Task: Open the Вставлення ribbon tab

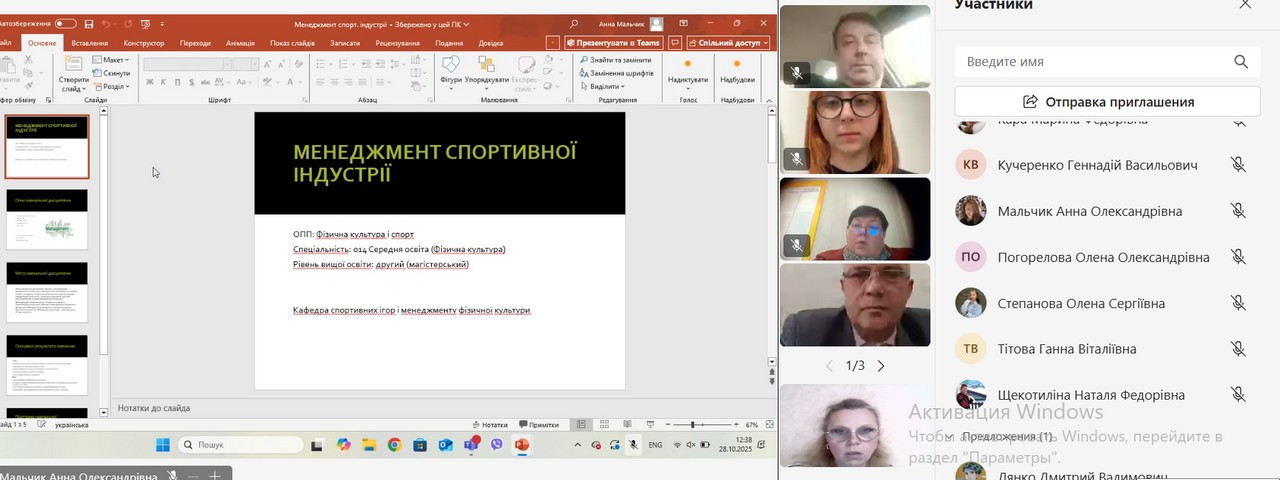Action: (x=90, y=43)
